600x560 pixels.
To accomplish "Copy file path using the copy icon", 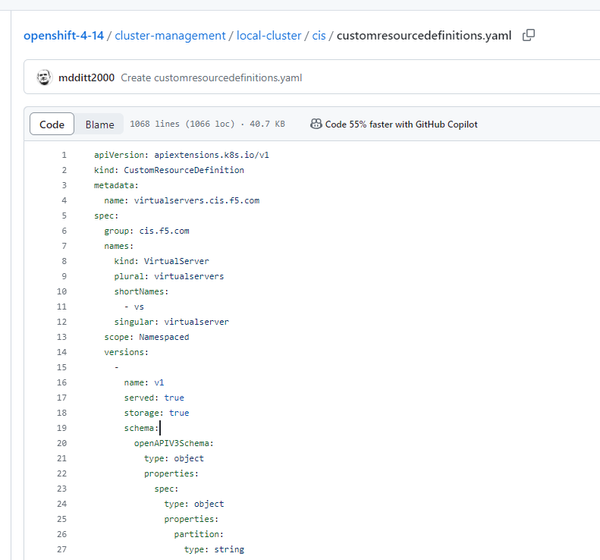I will 529,36.
